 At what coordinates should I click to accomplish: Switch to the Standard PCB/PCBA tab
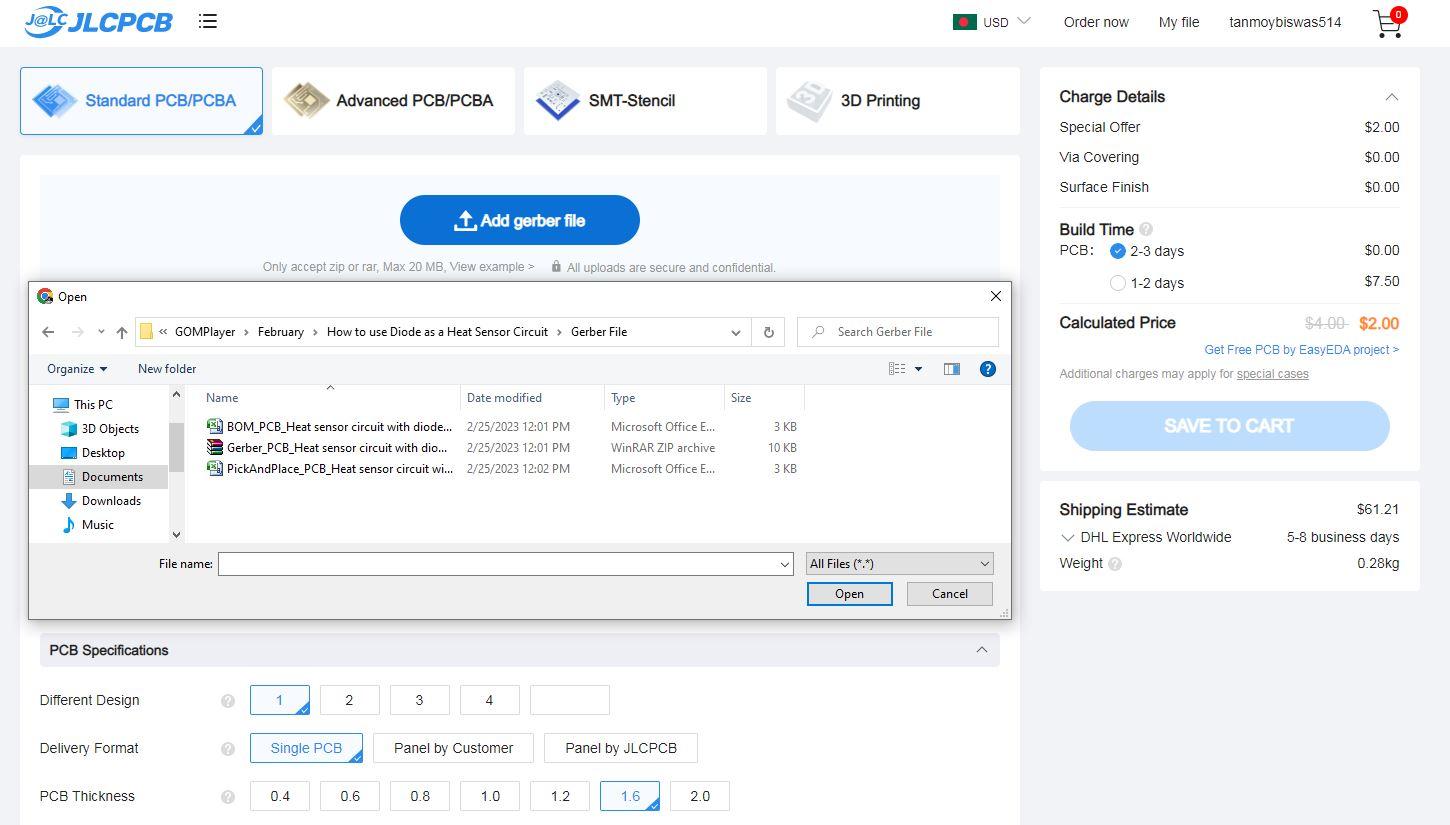pyautogui.click(x=141, y=101)
